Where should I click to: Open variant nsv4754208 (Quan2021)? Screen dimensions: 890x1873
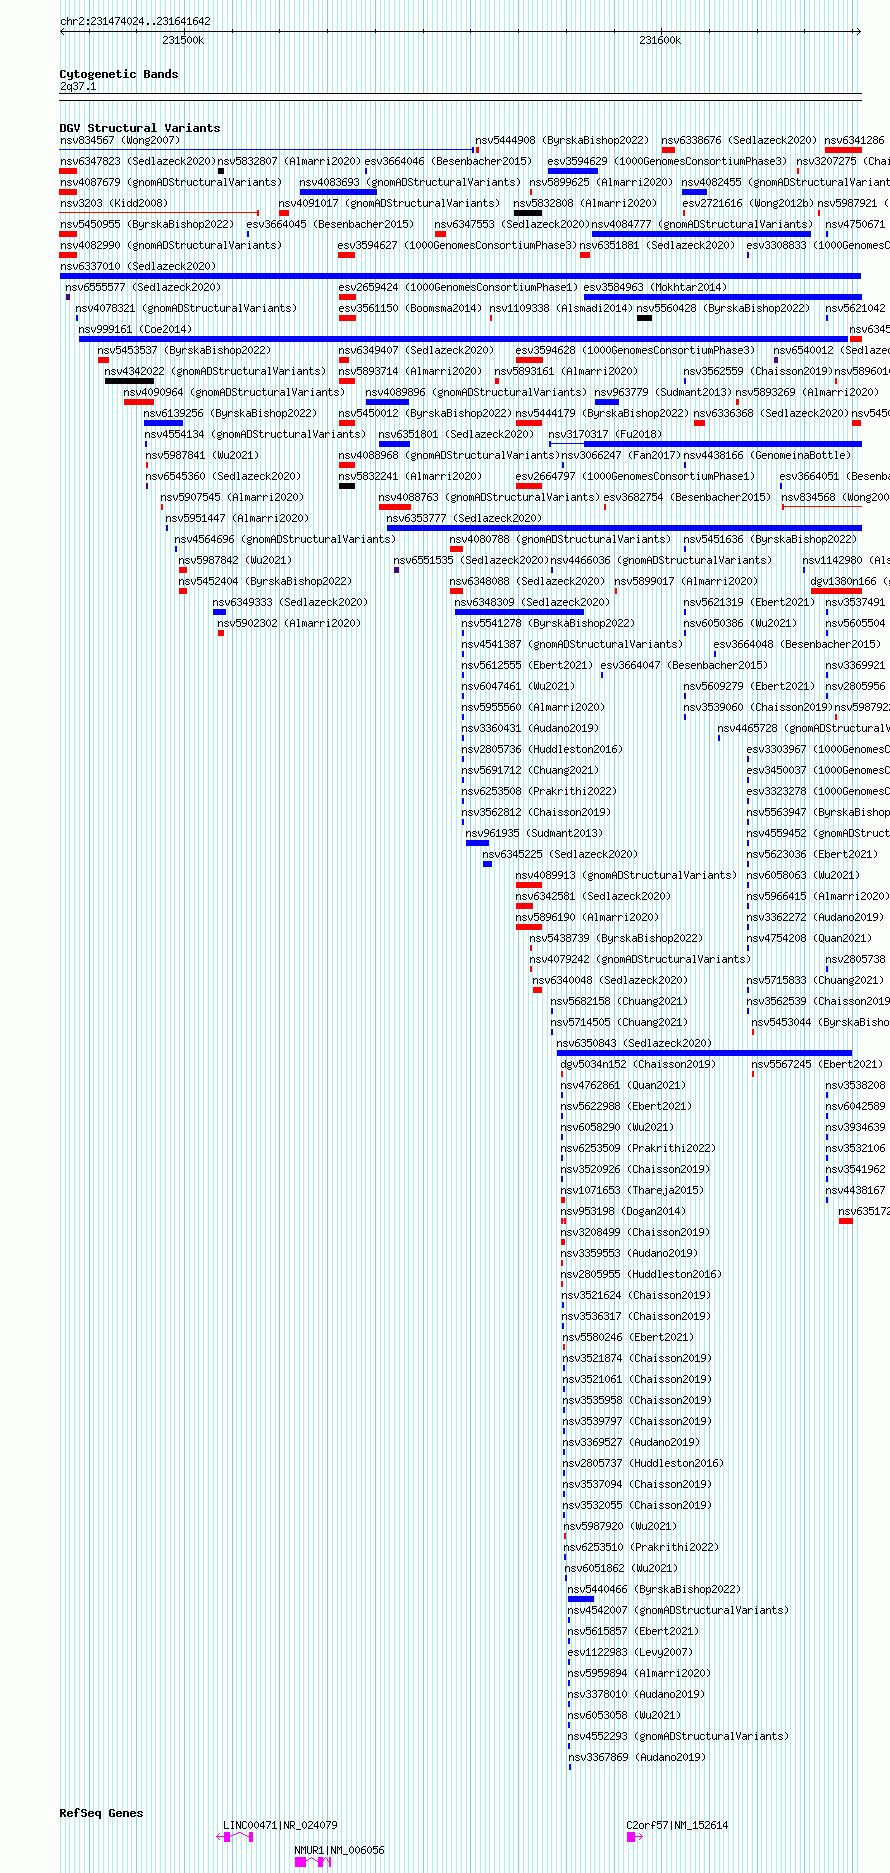(809, 939)
